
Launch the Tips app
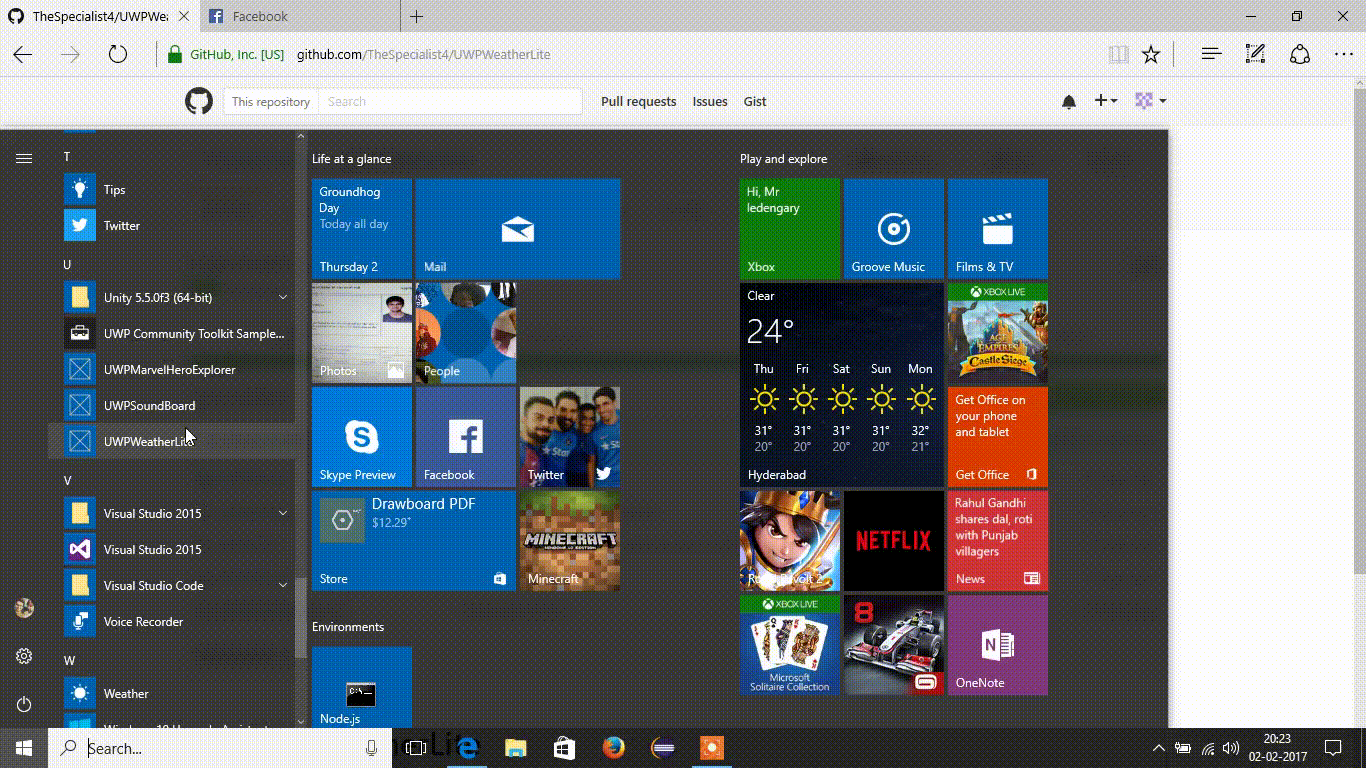pyautogui.click(x=172, y=189)
